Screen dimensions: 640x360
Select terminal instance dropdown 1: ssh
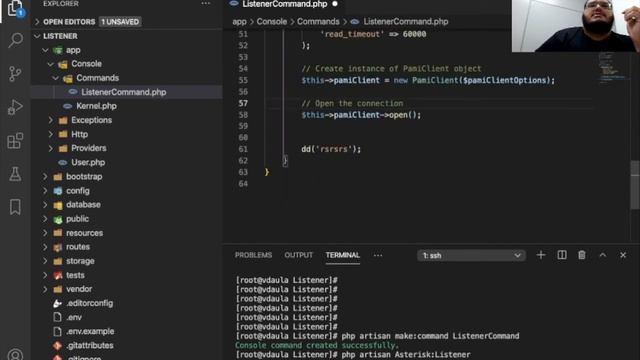click(x=471, y=256)
